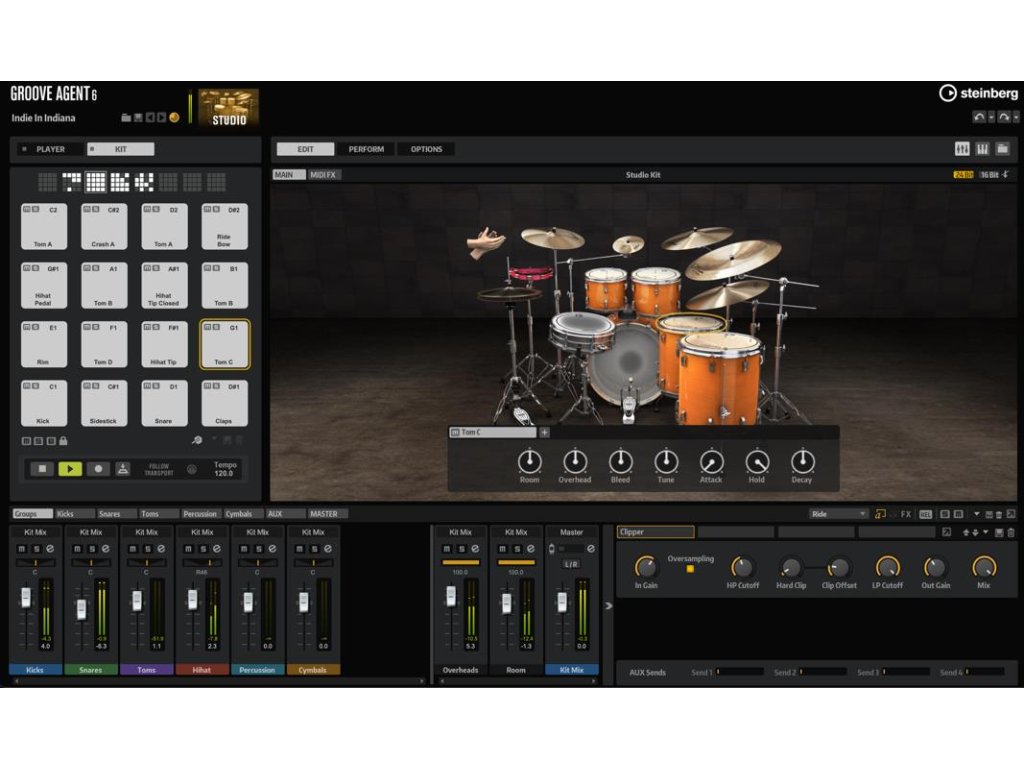Click the Studio kit image icon
Screen dimensions: 1024x768
229,107
